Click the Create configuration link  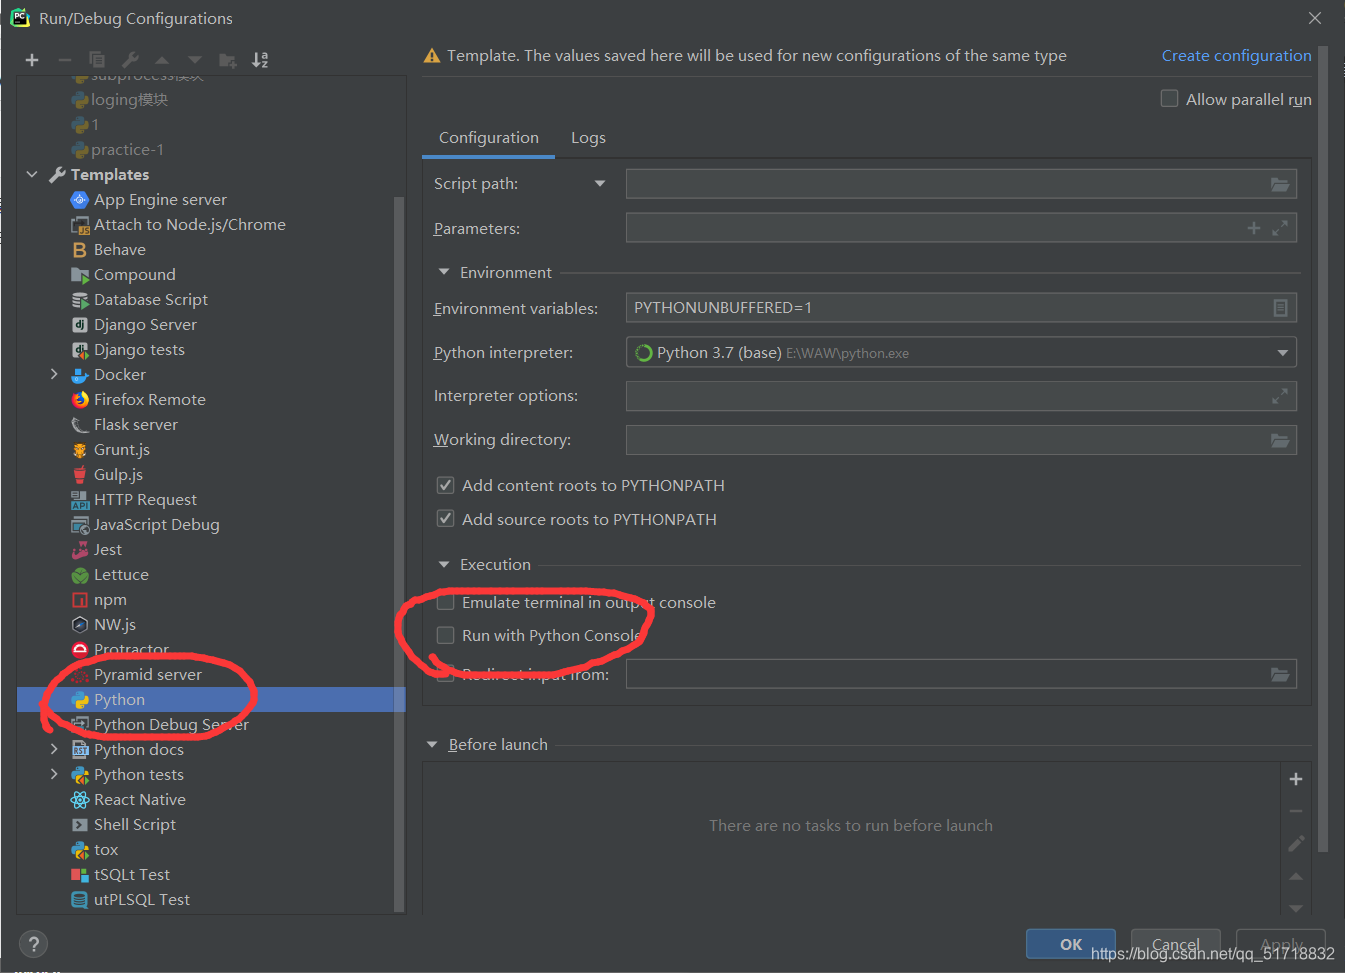(1236, 56)
